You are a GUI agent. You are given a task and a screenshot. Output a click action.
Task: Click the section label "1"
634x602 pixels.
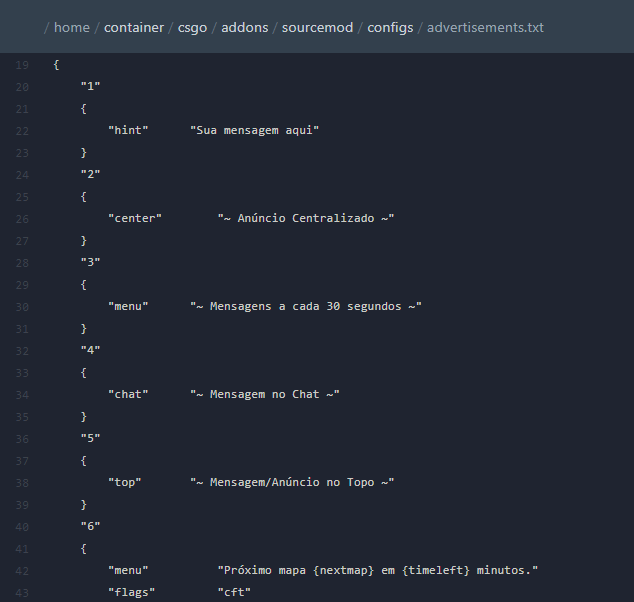click(x=91, y=86)
